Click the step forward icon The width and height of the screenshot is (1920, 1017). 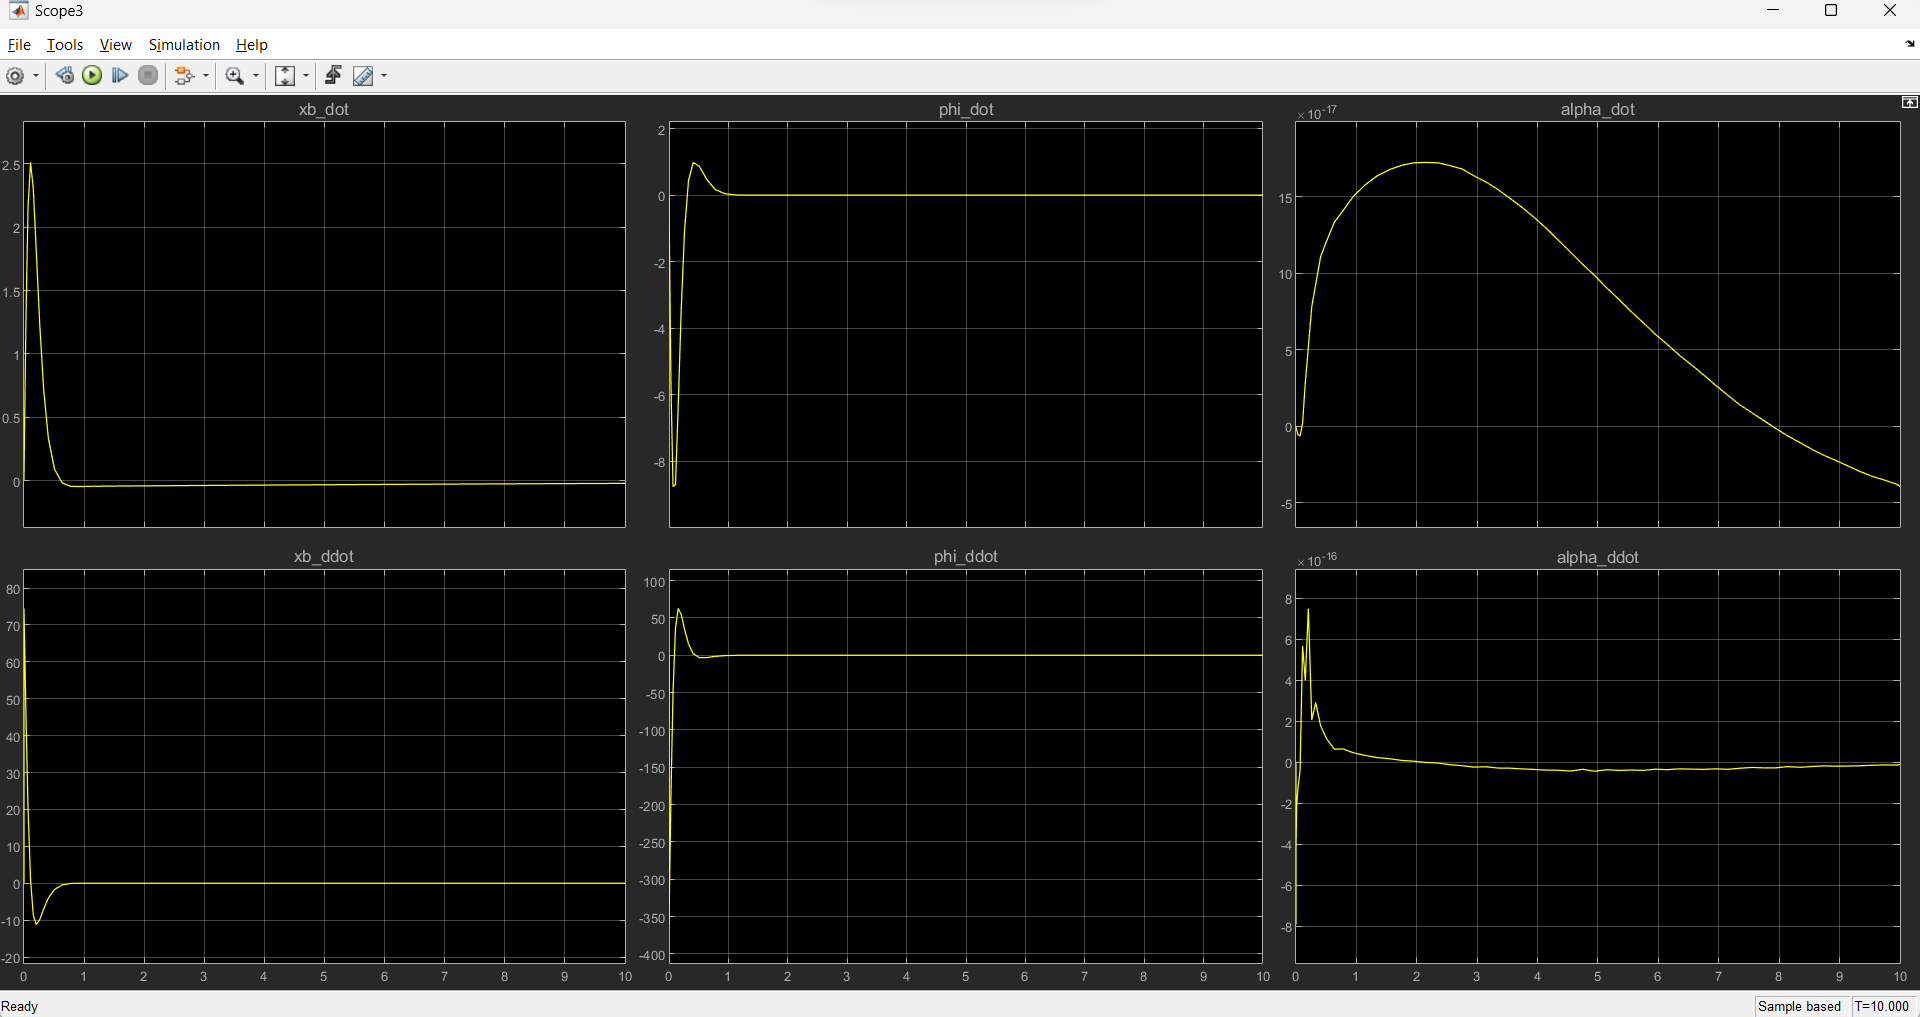[120, 76]
